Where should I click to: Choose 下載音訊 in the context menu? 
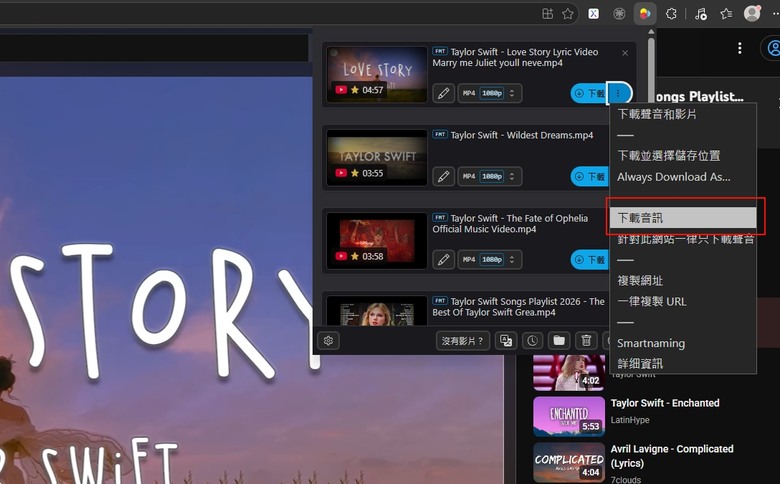point(682,218)
